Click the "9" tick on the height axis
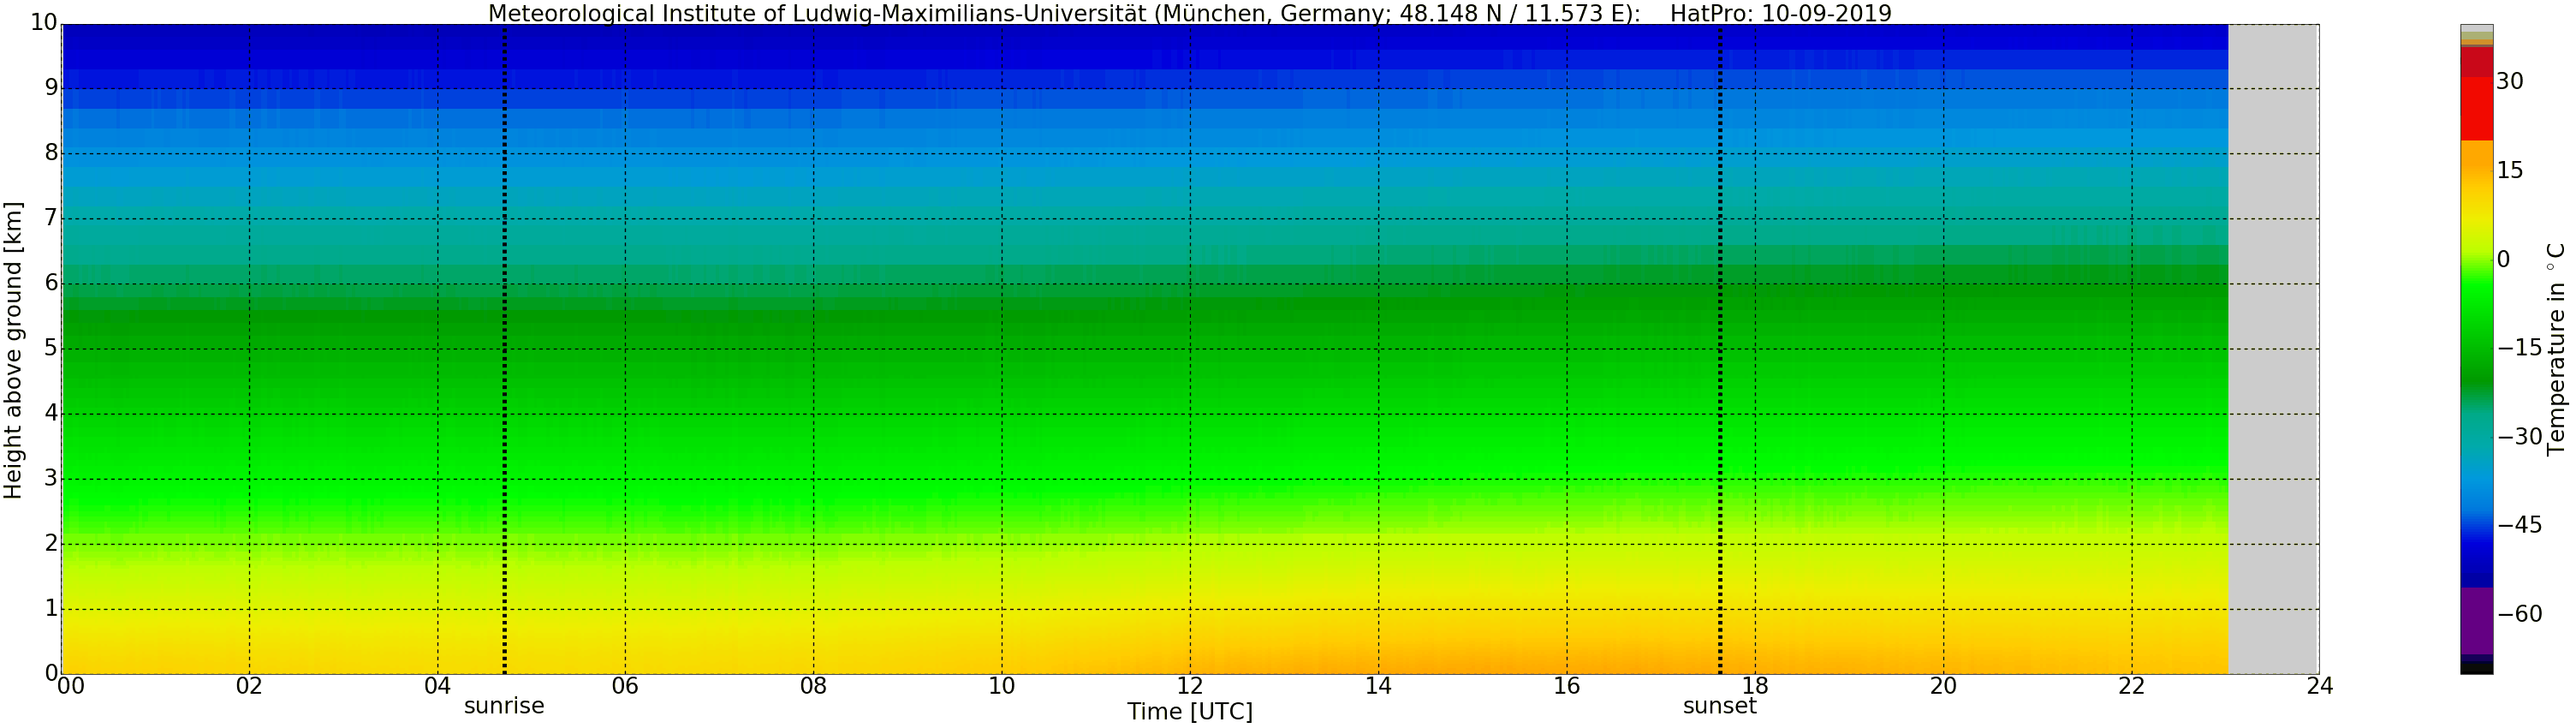 [x=51, y=88]
